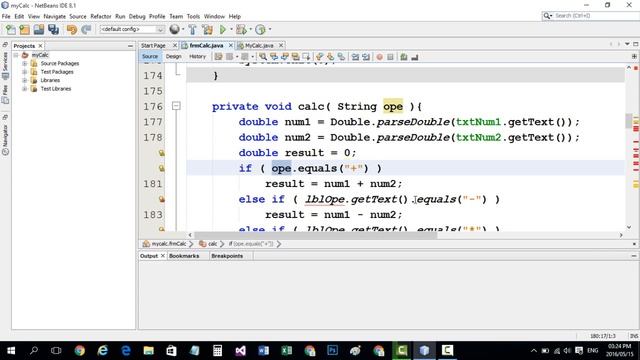Viewport: 640px width, 360px height.
Task: Open Calculator from the taskbar
Action: click(218, 350)
